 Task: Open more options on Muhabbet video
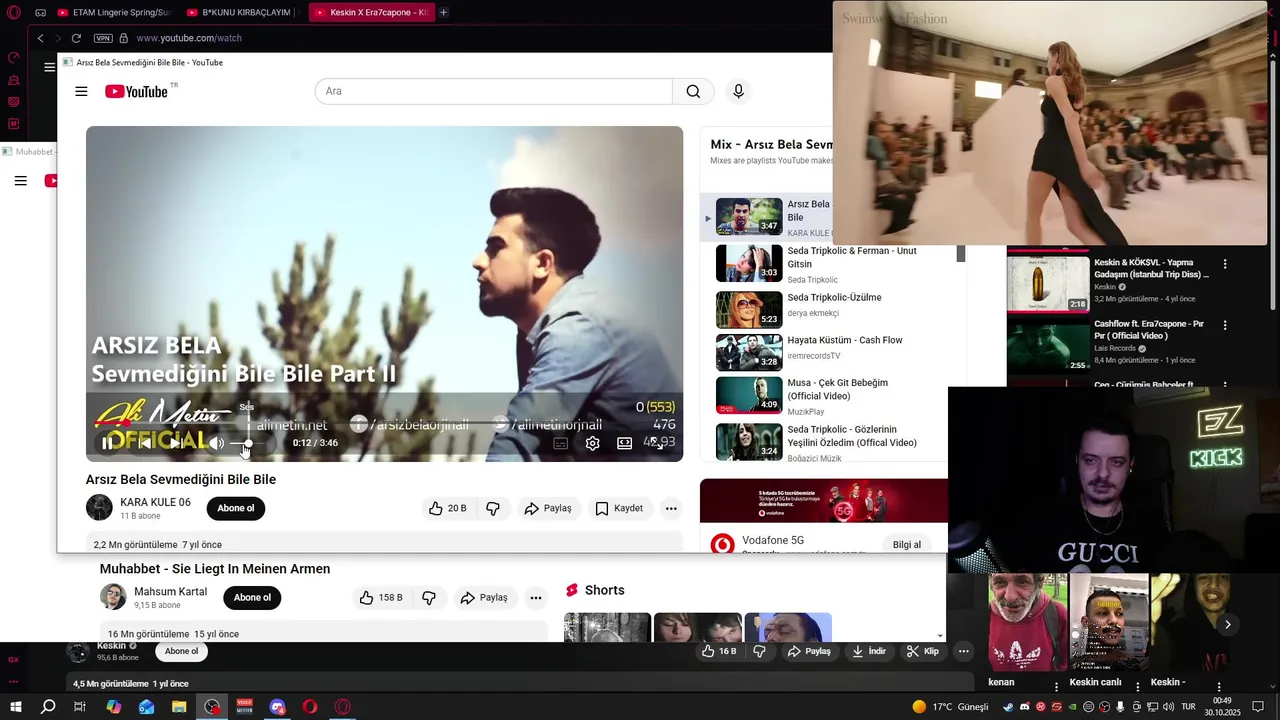coord(536,597)
